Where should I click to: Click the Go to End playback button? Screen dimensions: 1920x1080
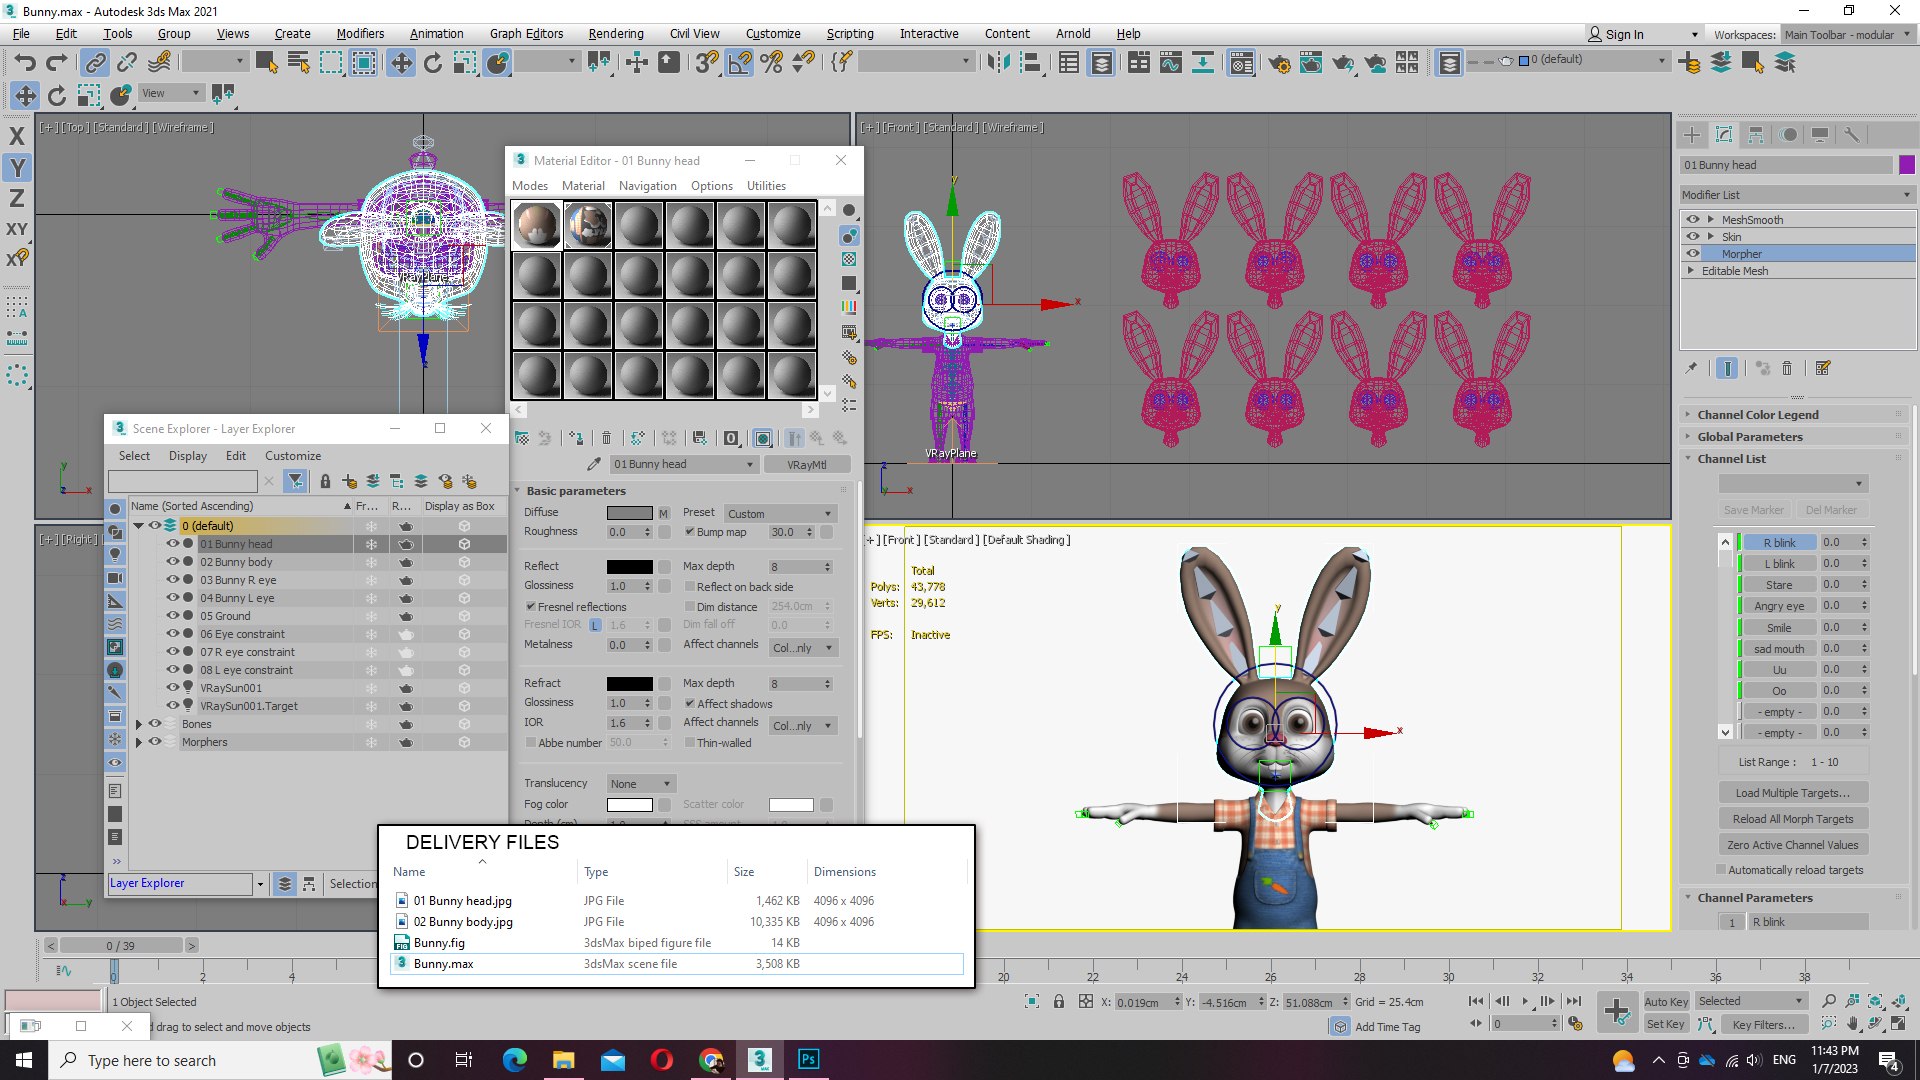tap(1573, 1001)
